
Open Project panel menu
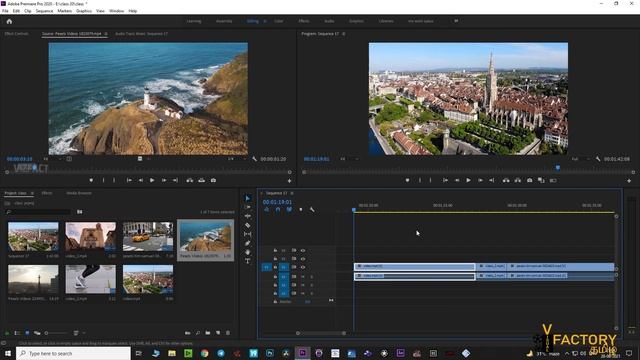tap(32, 193)
